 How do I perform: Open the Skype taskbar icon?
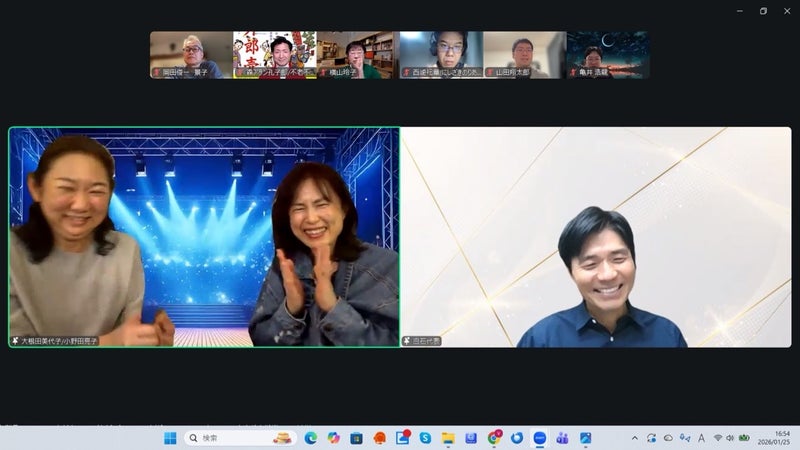pyautogui.click(x=425, y=438)
